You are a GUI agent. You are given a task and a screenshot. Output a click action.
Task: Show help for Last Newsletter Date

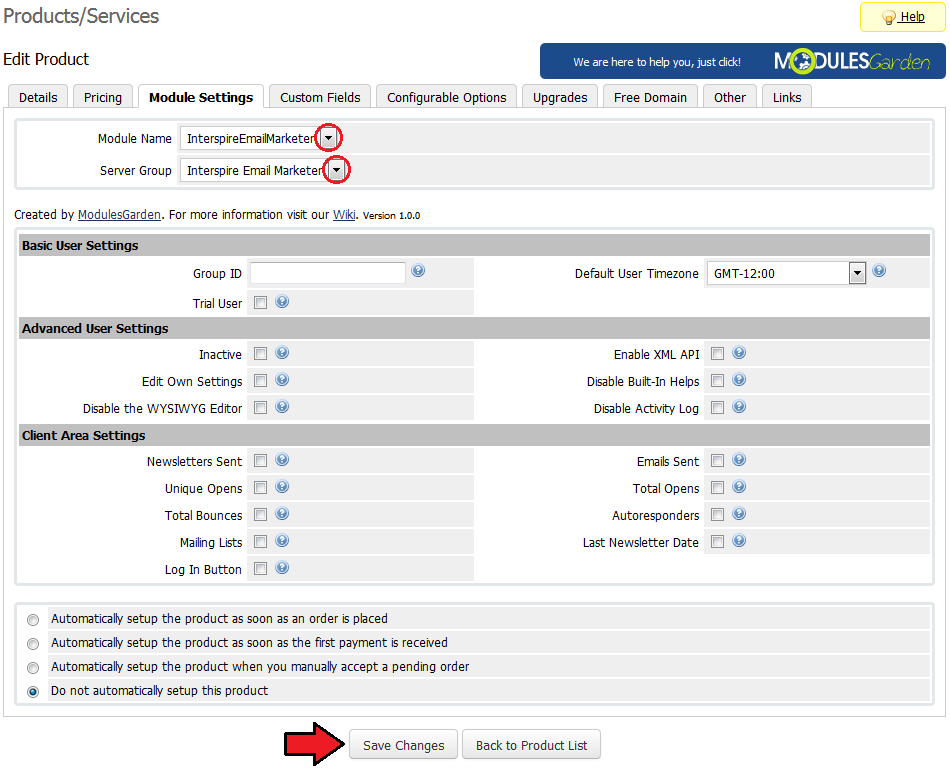[x=739, y=540]
